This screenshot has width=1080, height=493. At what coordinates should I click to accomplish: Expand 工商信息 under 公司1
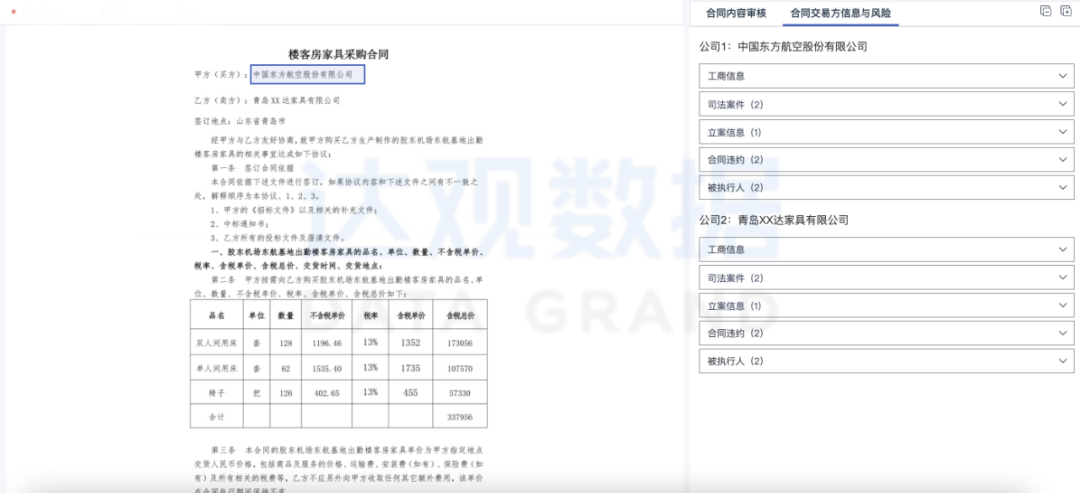click(886, 76)
